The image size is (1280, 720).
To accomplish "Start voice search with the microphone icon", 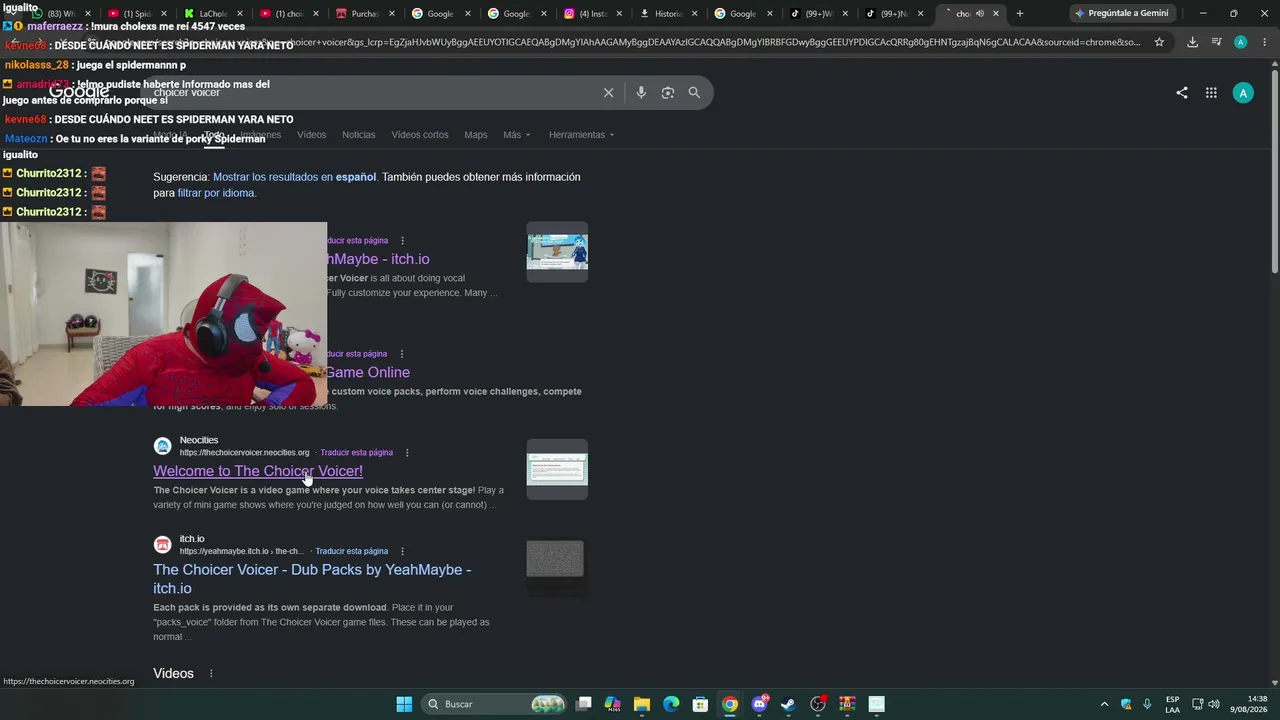I will tap(641, 92).
